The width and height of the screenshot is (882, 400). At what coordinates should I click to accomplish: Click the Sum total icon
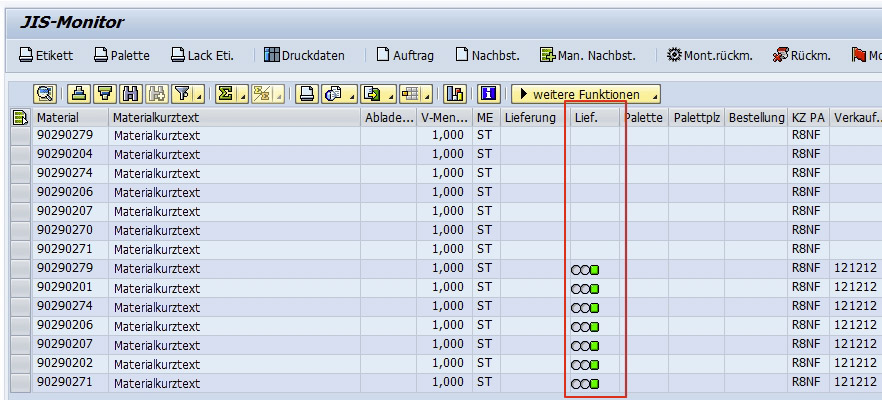pyautogui.click(x=226, y=95)
